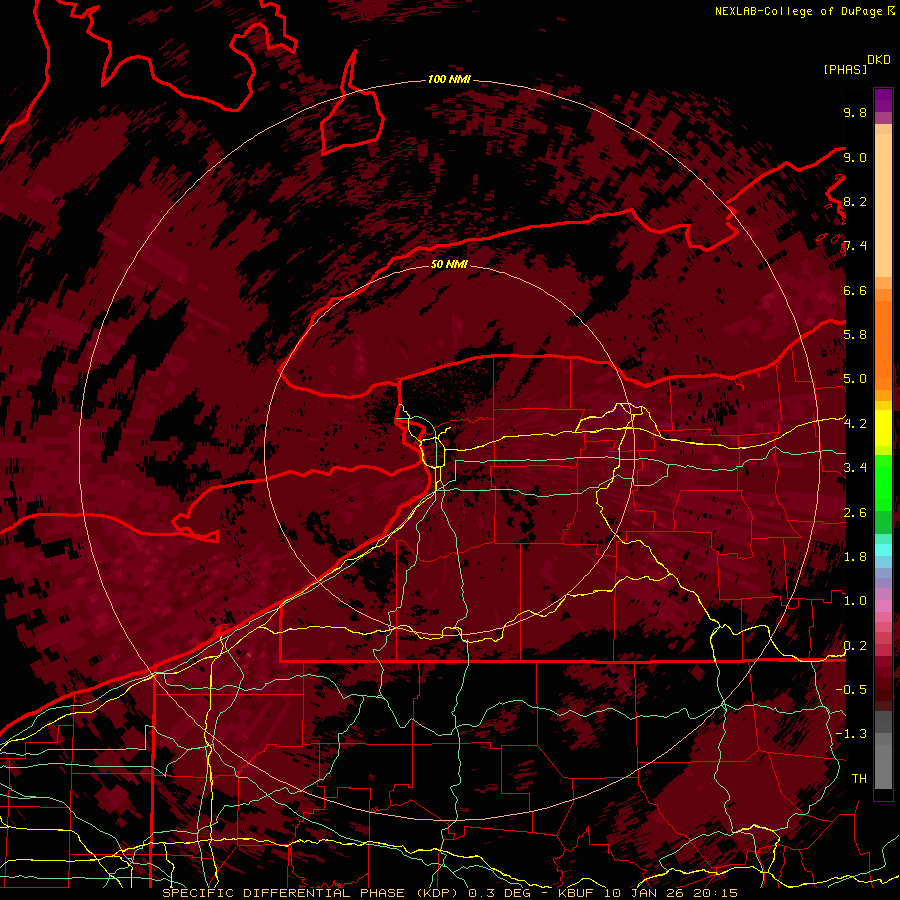900x900 pixels.
Task: Click the 5.0 scale label
Action: 855,379
